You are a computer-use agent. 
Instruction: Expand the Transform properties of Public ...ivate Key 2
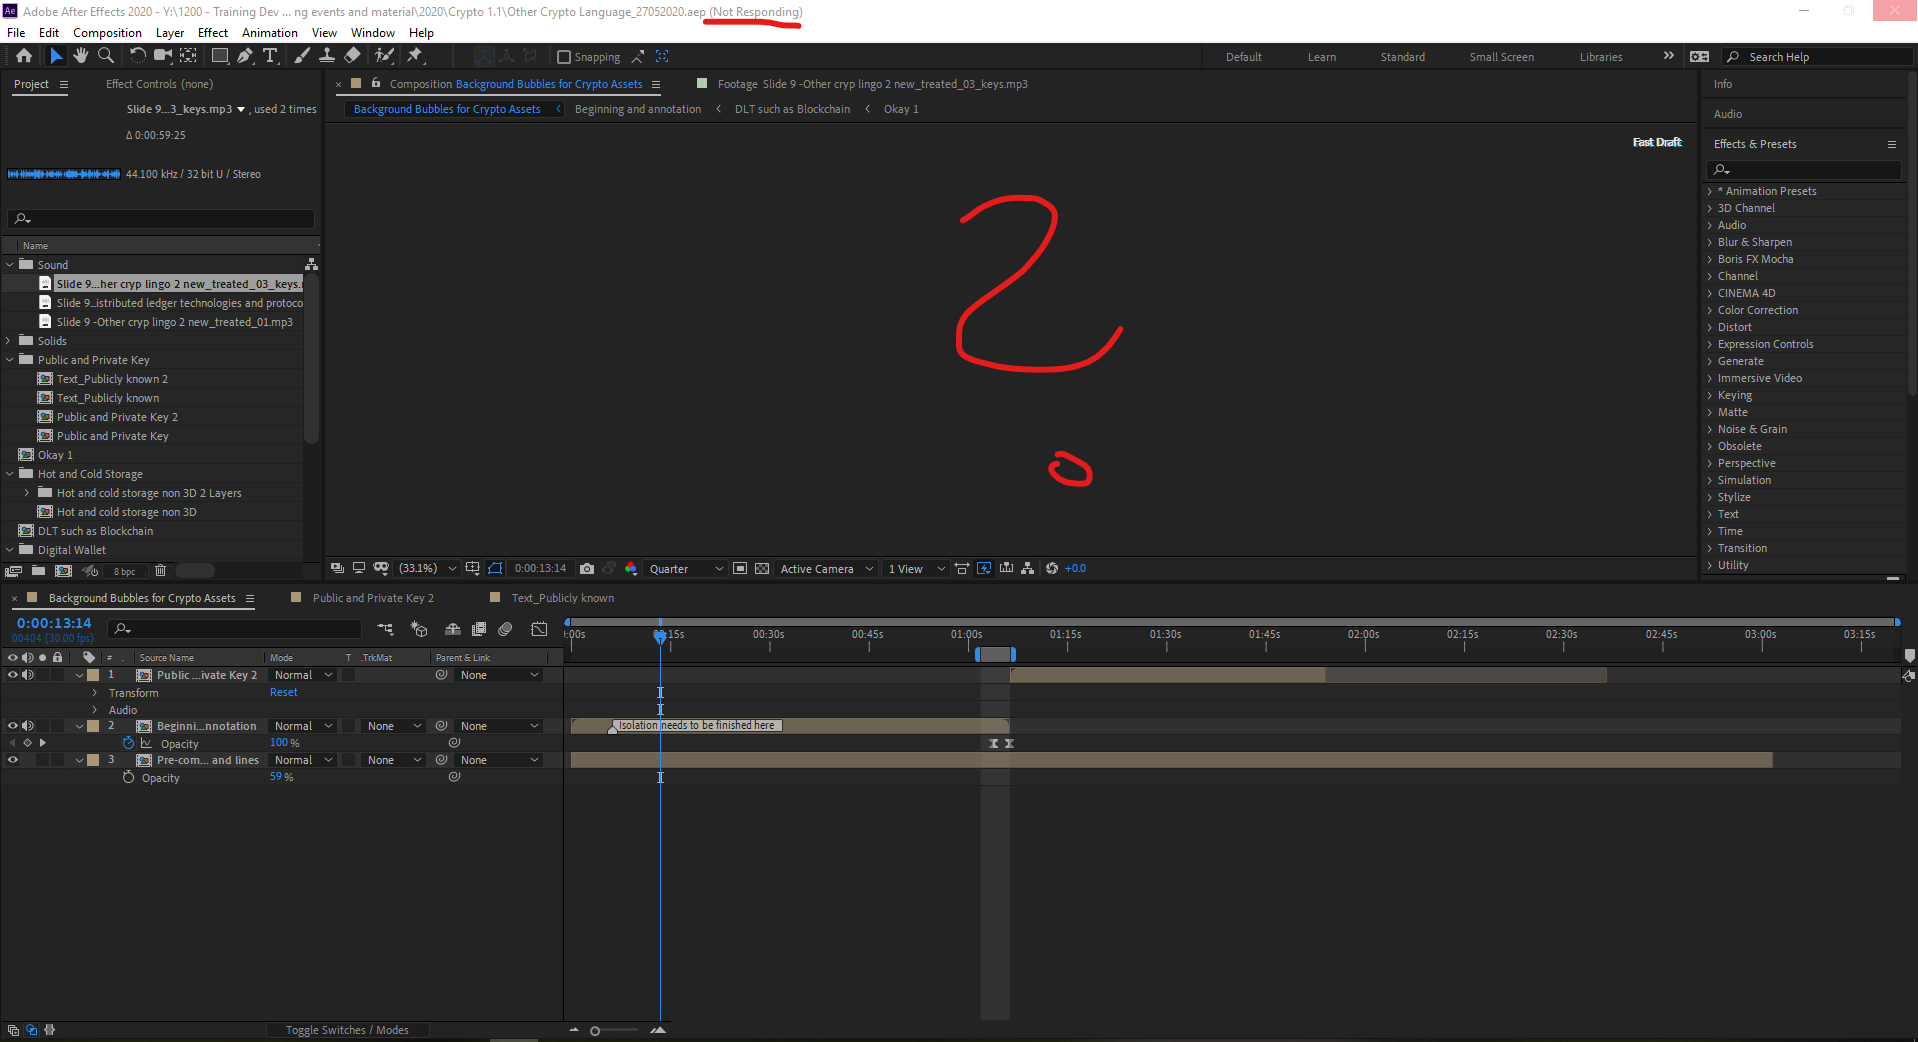(94, 693)
